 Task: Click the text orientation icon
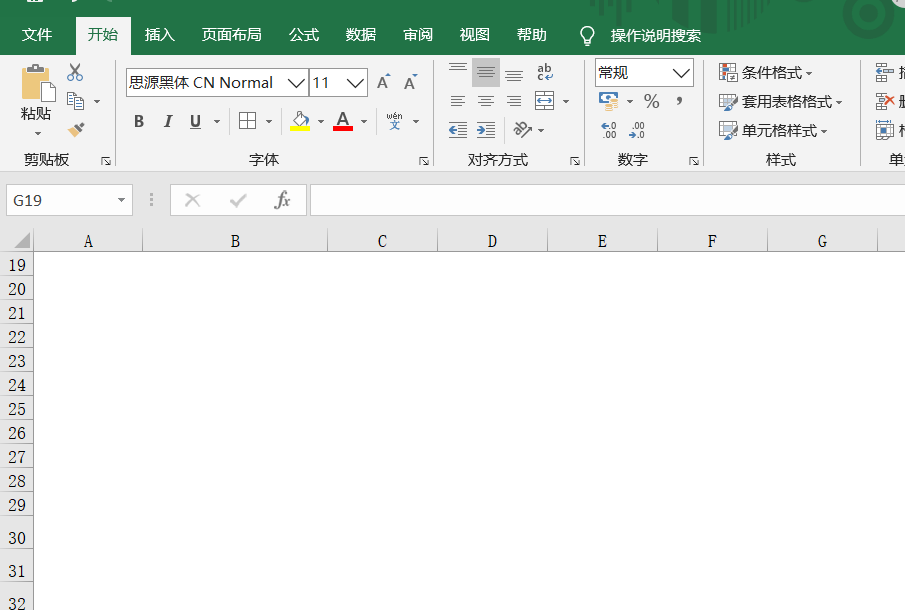(x=522, y=129)
